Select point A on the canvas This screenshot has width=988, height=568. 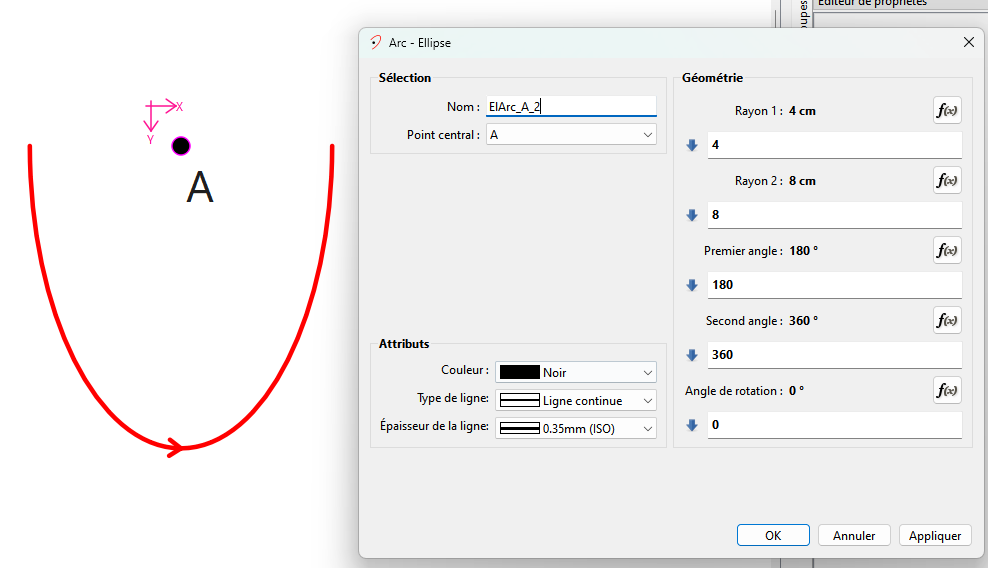click(181, 147)
